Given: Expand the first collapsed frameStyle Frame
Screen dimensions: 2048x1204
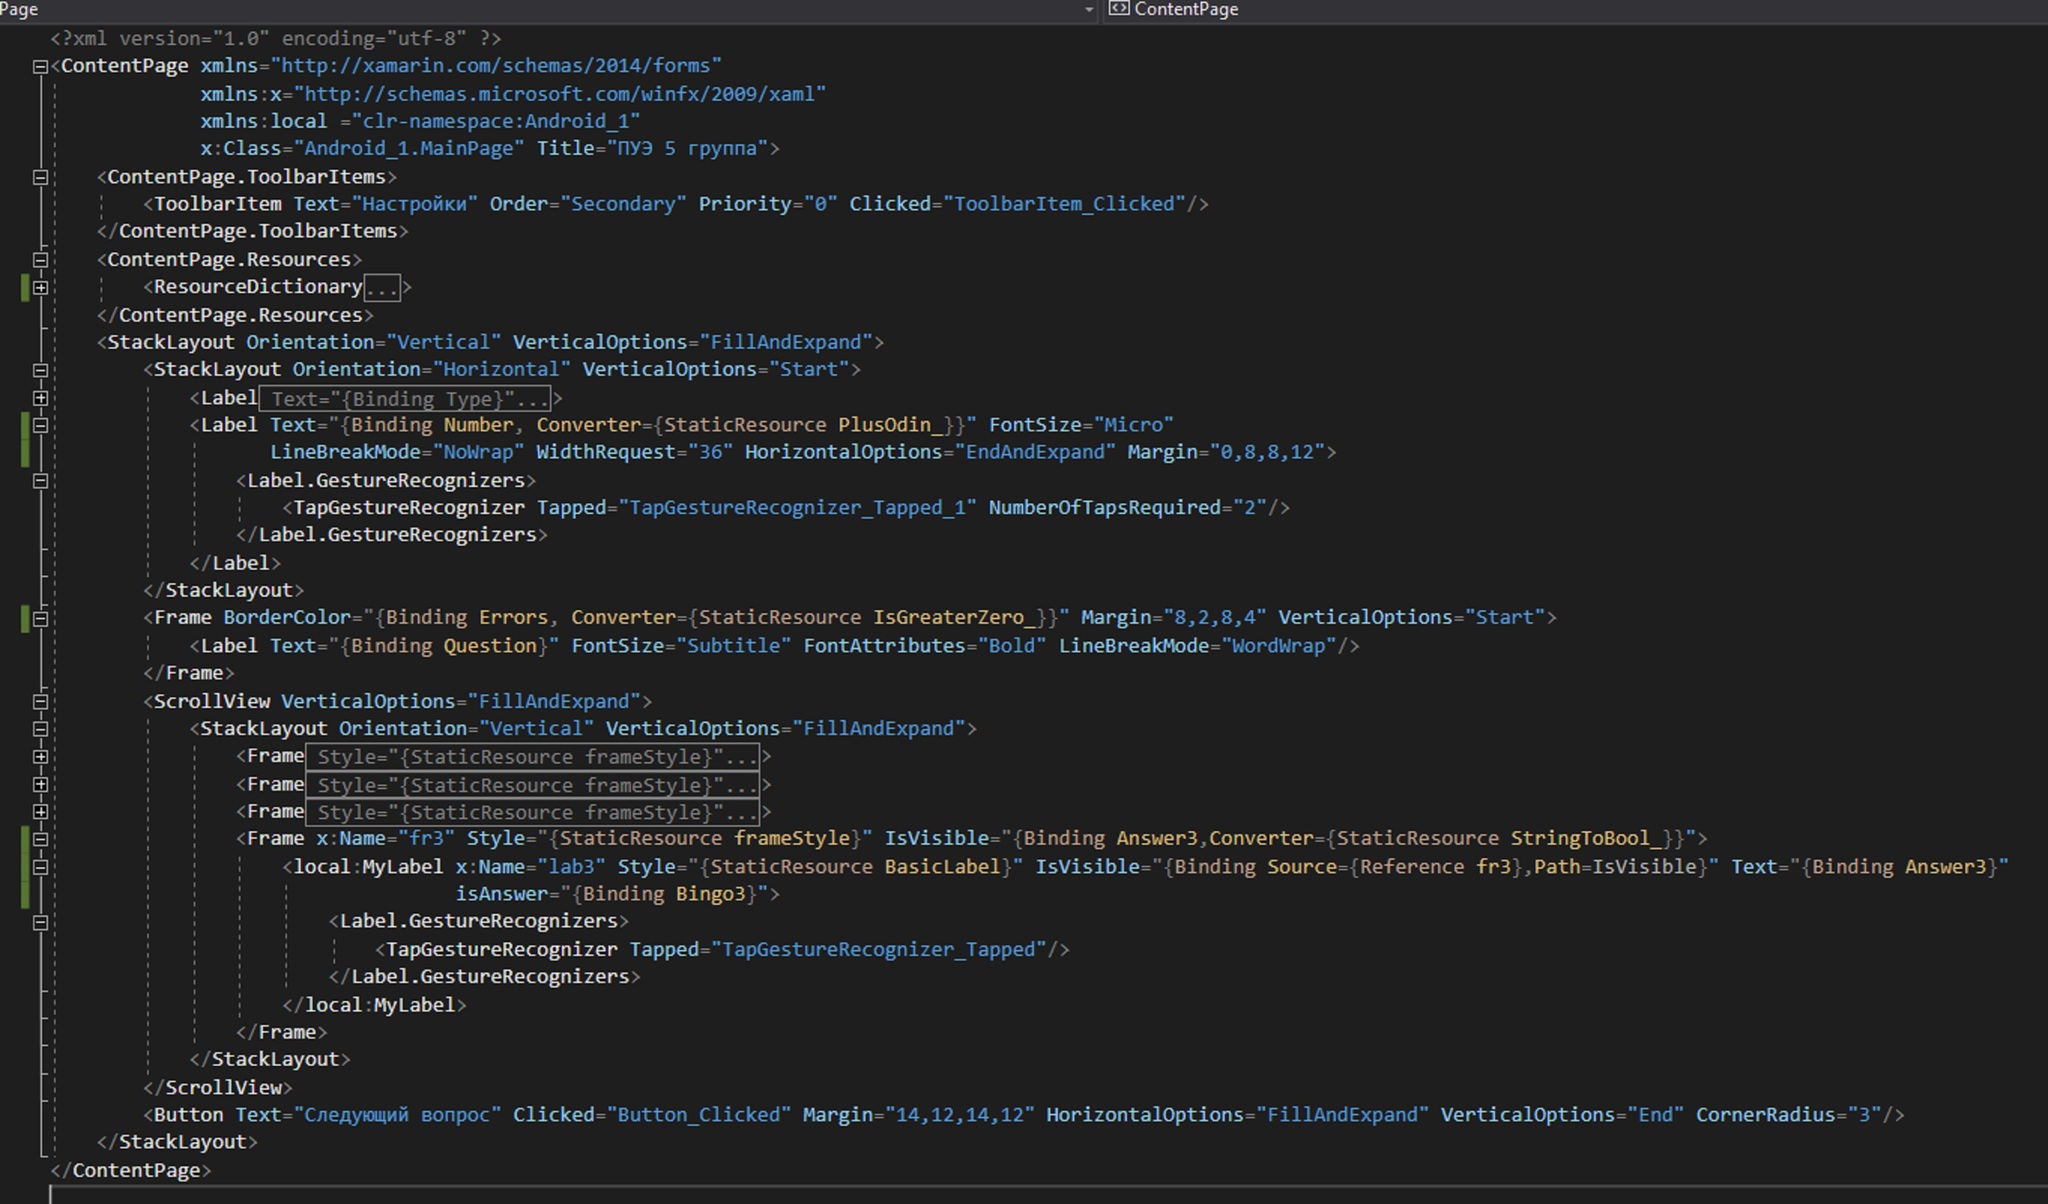Looking at the screenshot, I should click(x=40, y=757).
